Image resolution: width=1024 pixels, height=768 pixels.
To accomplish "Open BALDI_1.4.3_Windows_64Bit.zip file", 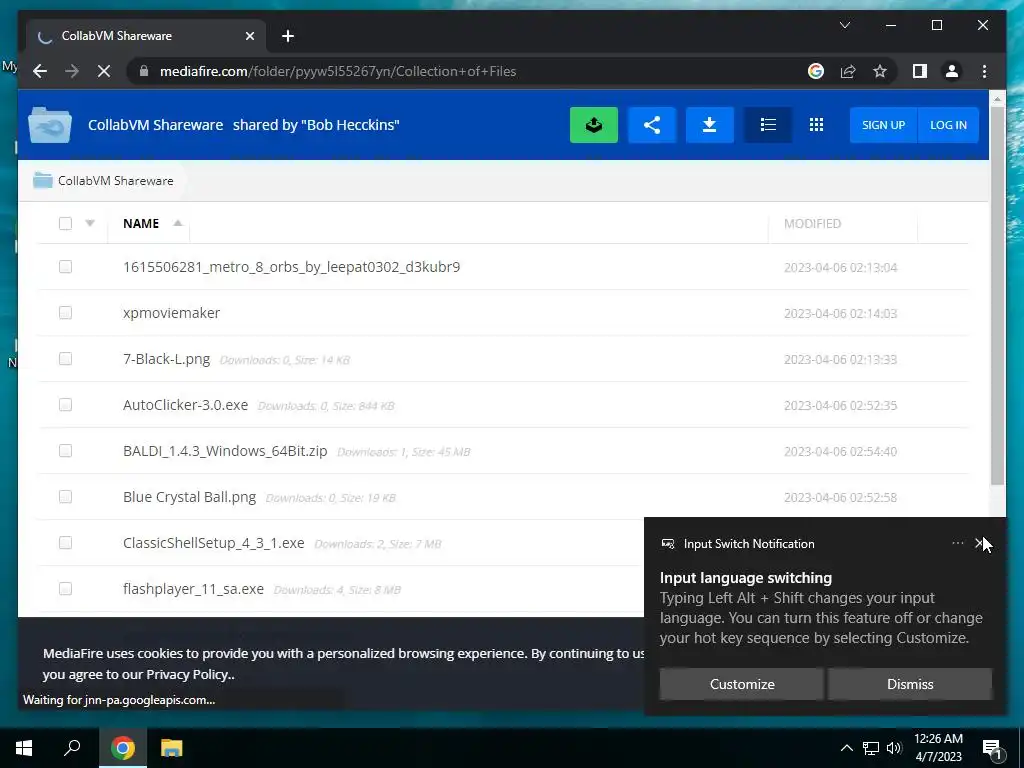I will 225,451.
